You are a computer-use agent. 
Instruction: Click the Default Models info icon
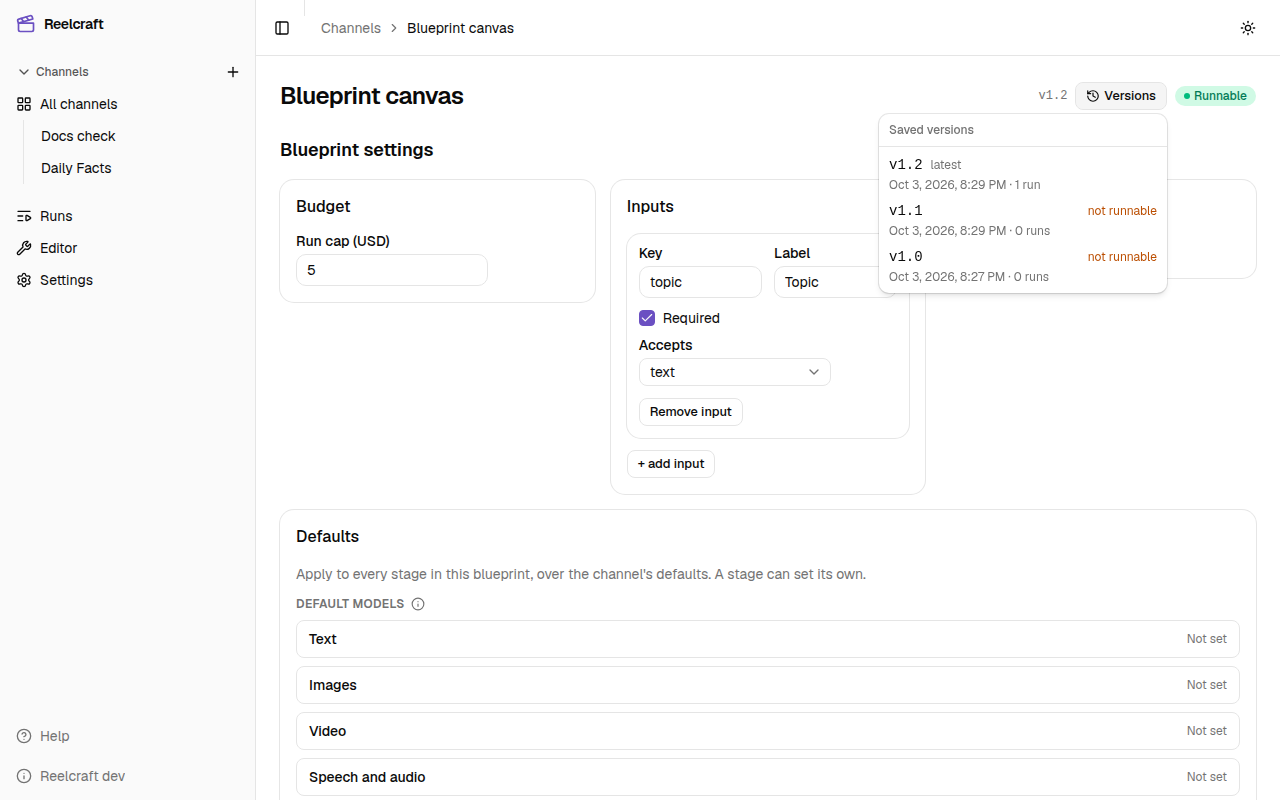pos(418,604)
